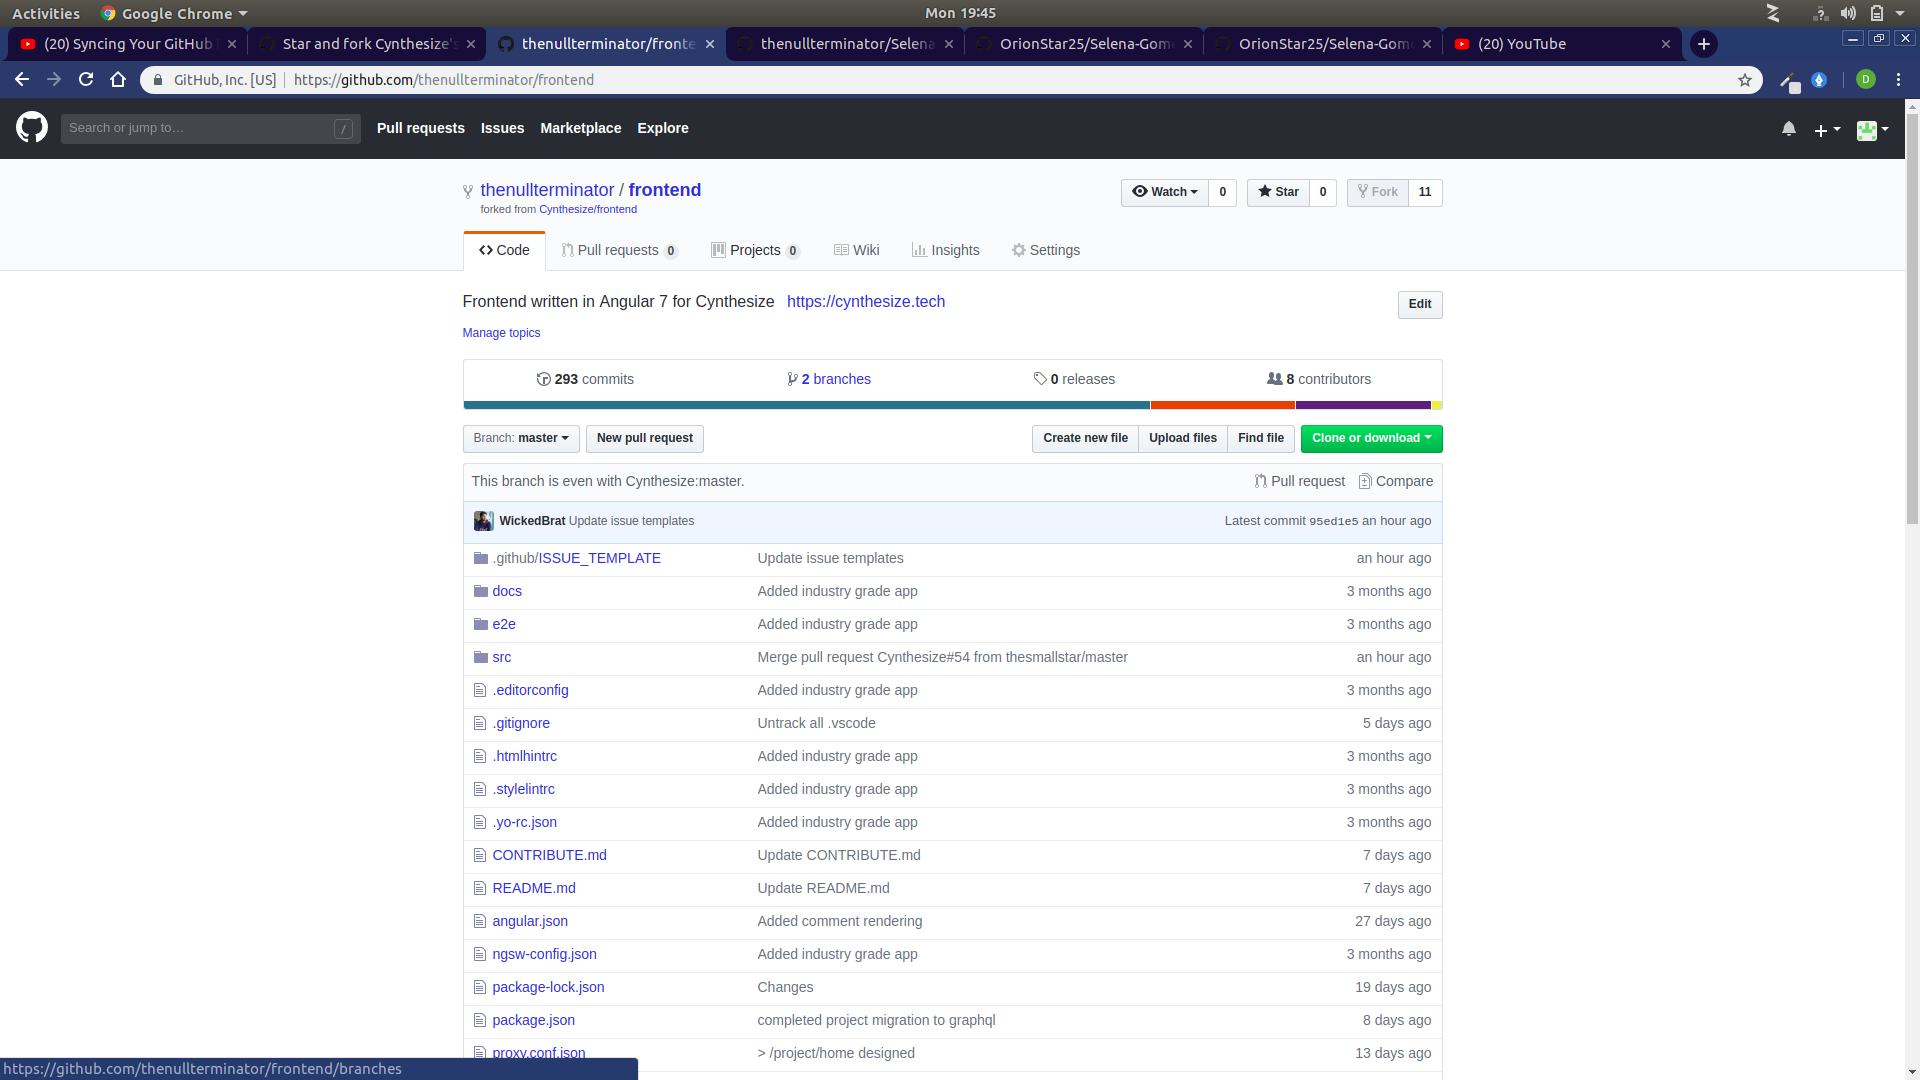Click the Compare icon on the right

pos(1366,481)
